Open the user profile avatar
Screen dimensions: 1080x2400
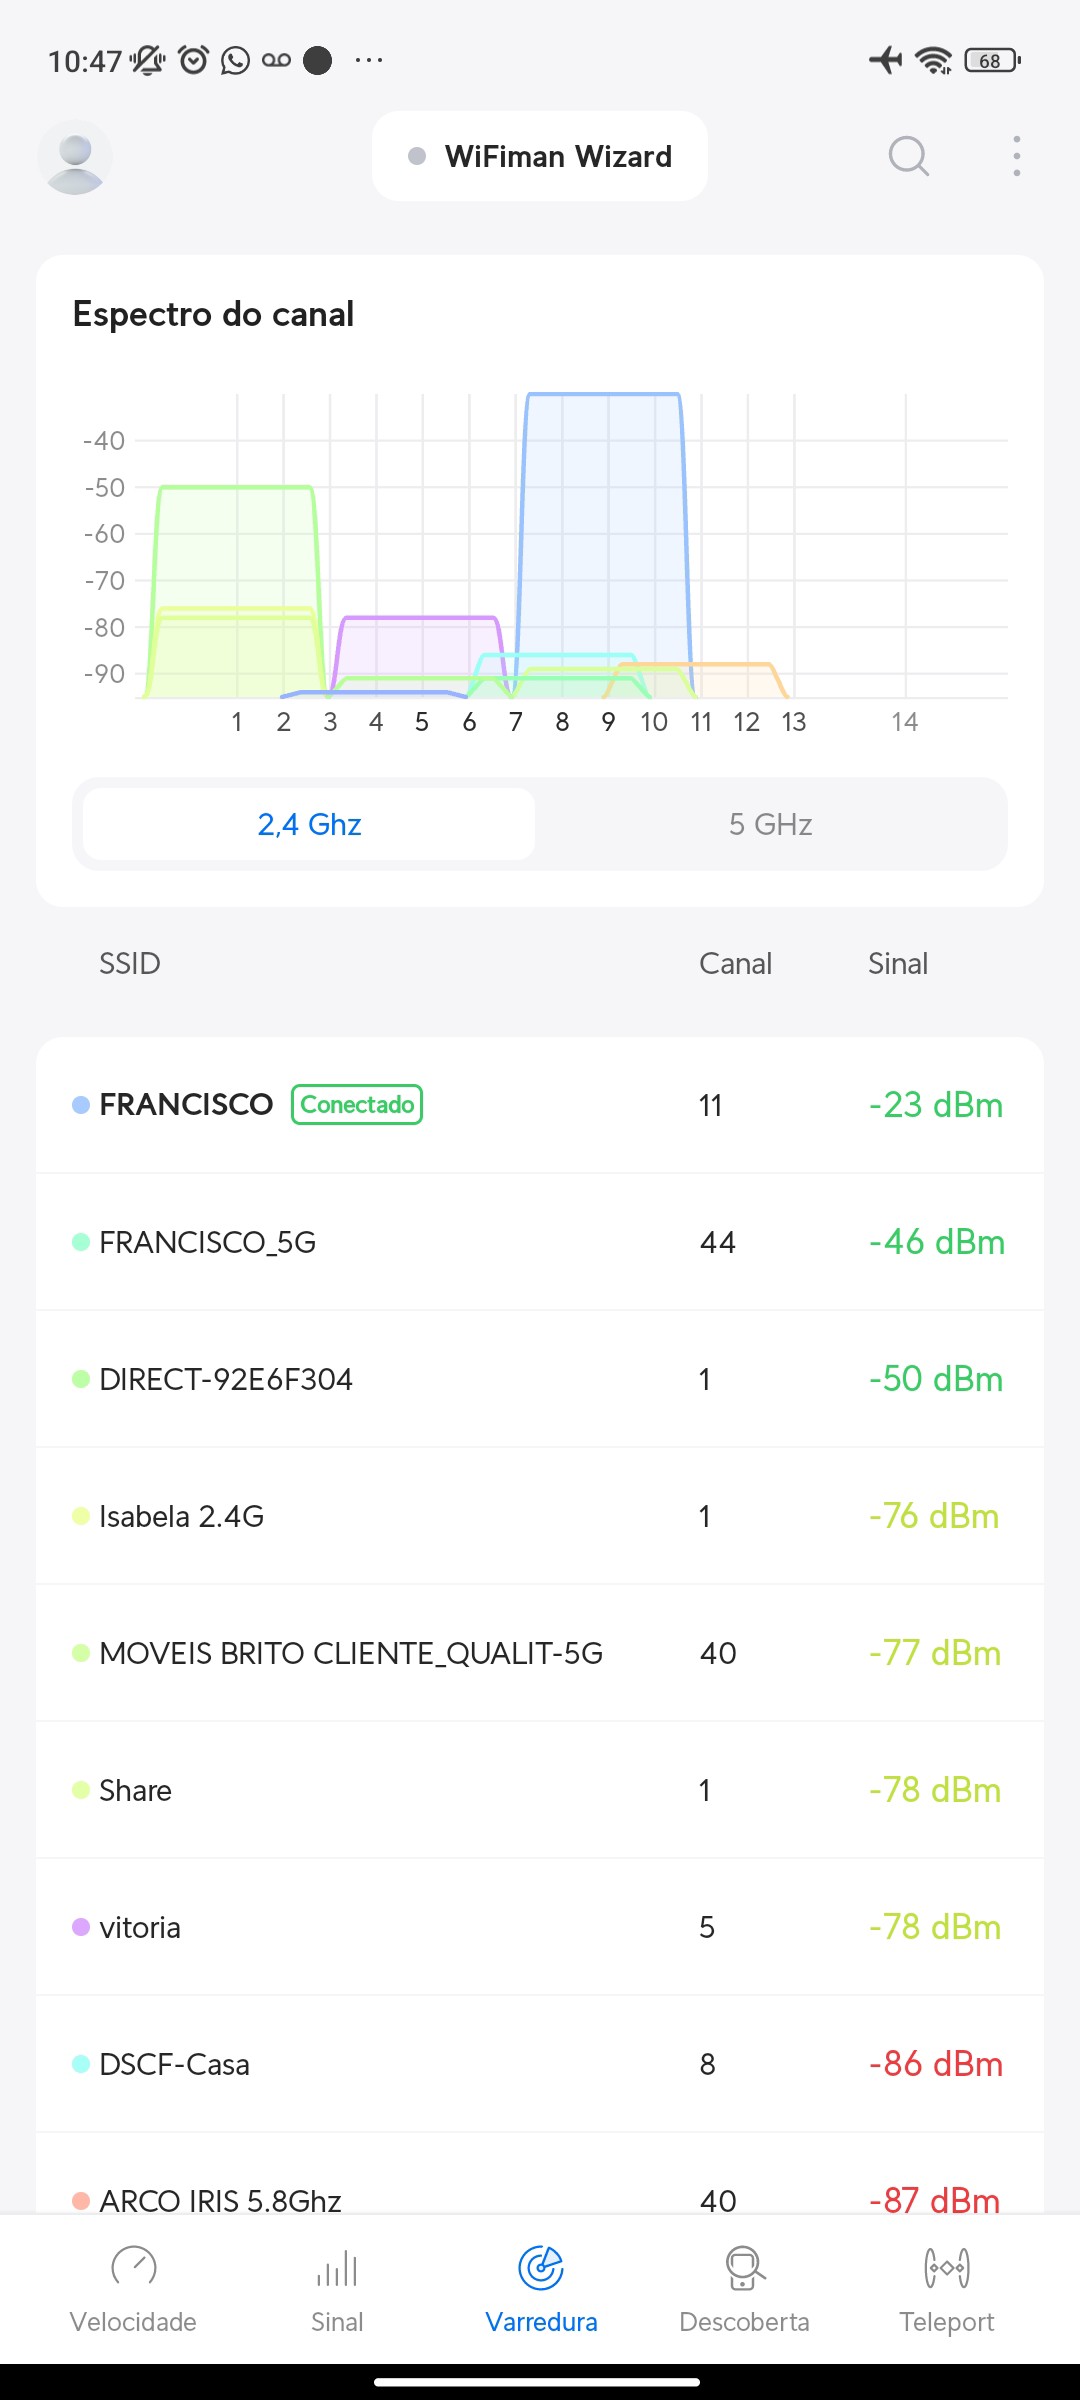[x=75, y=157]
